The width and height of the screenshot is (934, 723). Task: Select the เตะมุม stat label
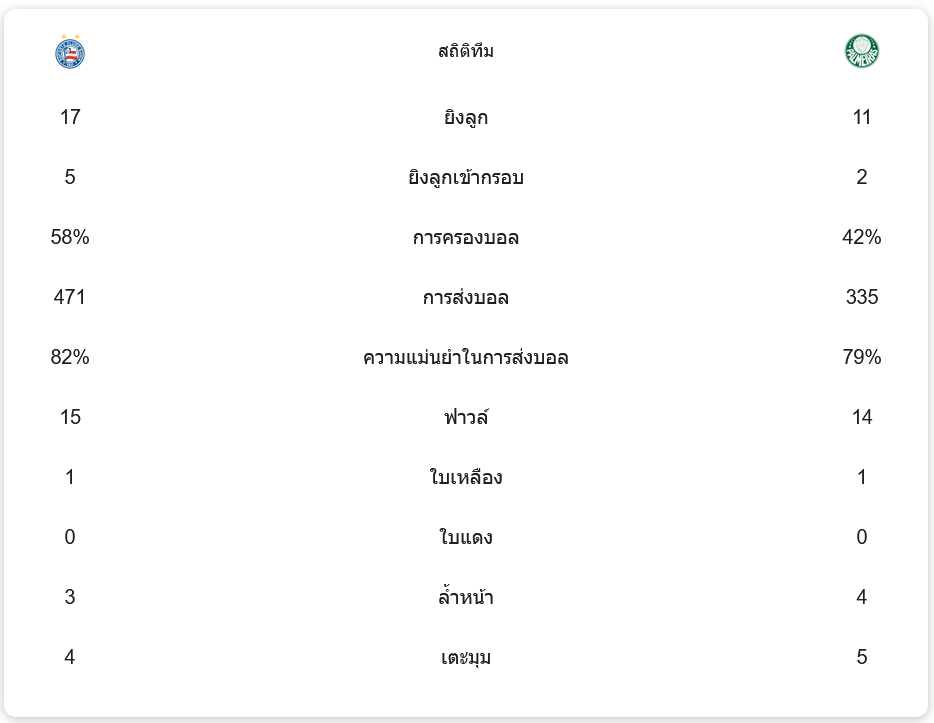466,658
